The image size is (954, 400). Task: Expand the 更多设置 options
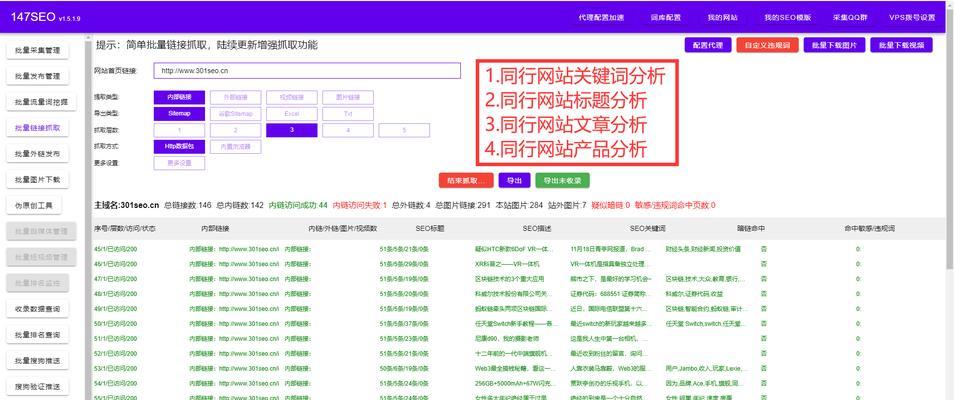pyautogui.click(x=179, y=163)
